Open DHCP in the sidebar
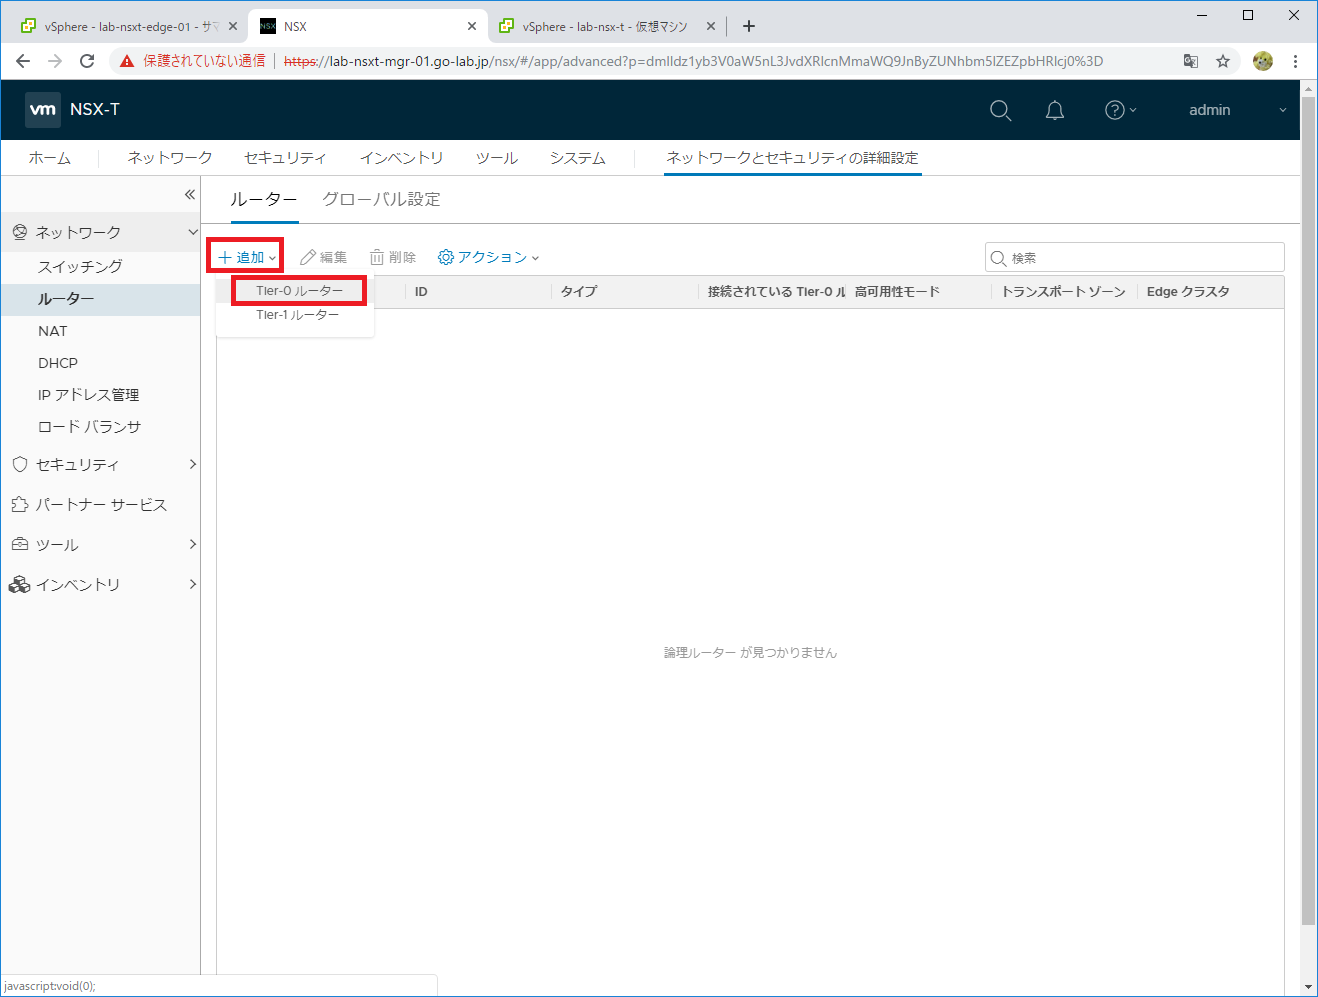 [58, 363]
